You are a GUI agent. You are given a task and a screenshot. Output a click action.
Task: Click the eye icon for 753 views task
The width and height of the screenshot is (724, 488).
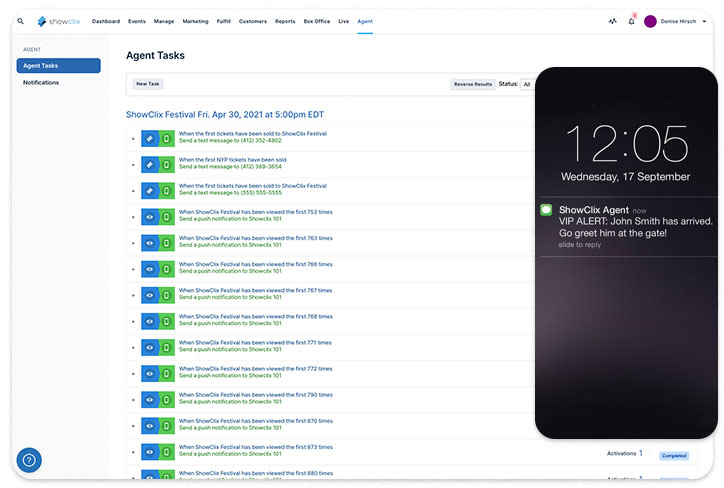[x=149, y=216]
